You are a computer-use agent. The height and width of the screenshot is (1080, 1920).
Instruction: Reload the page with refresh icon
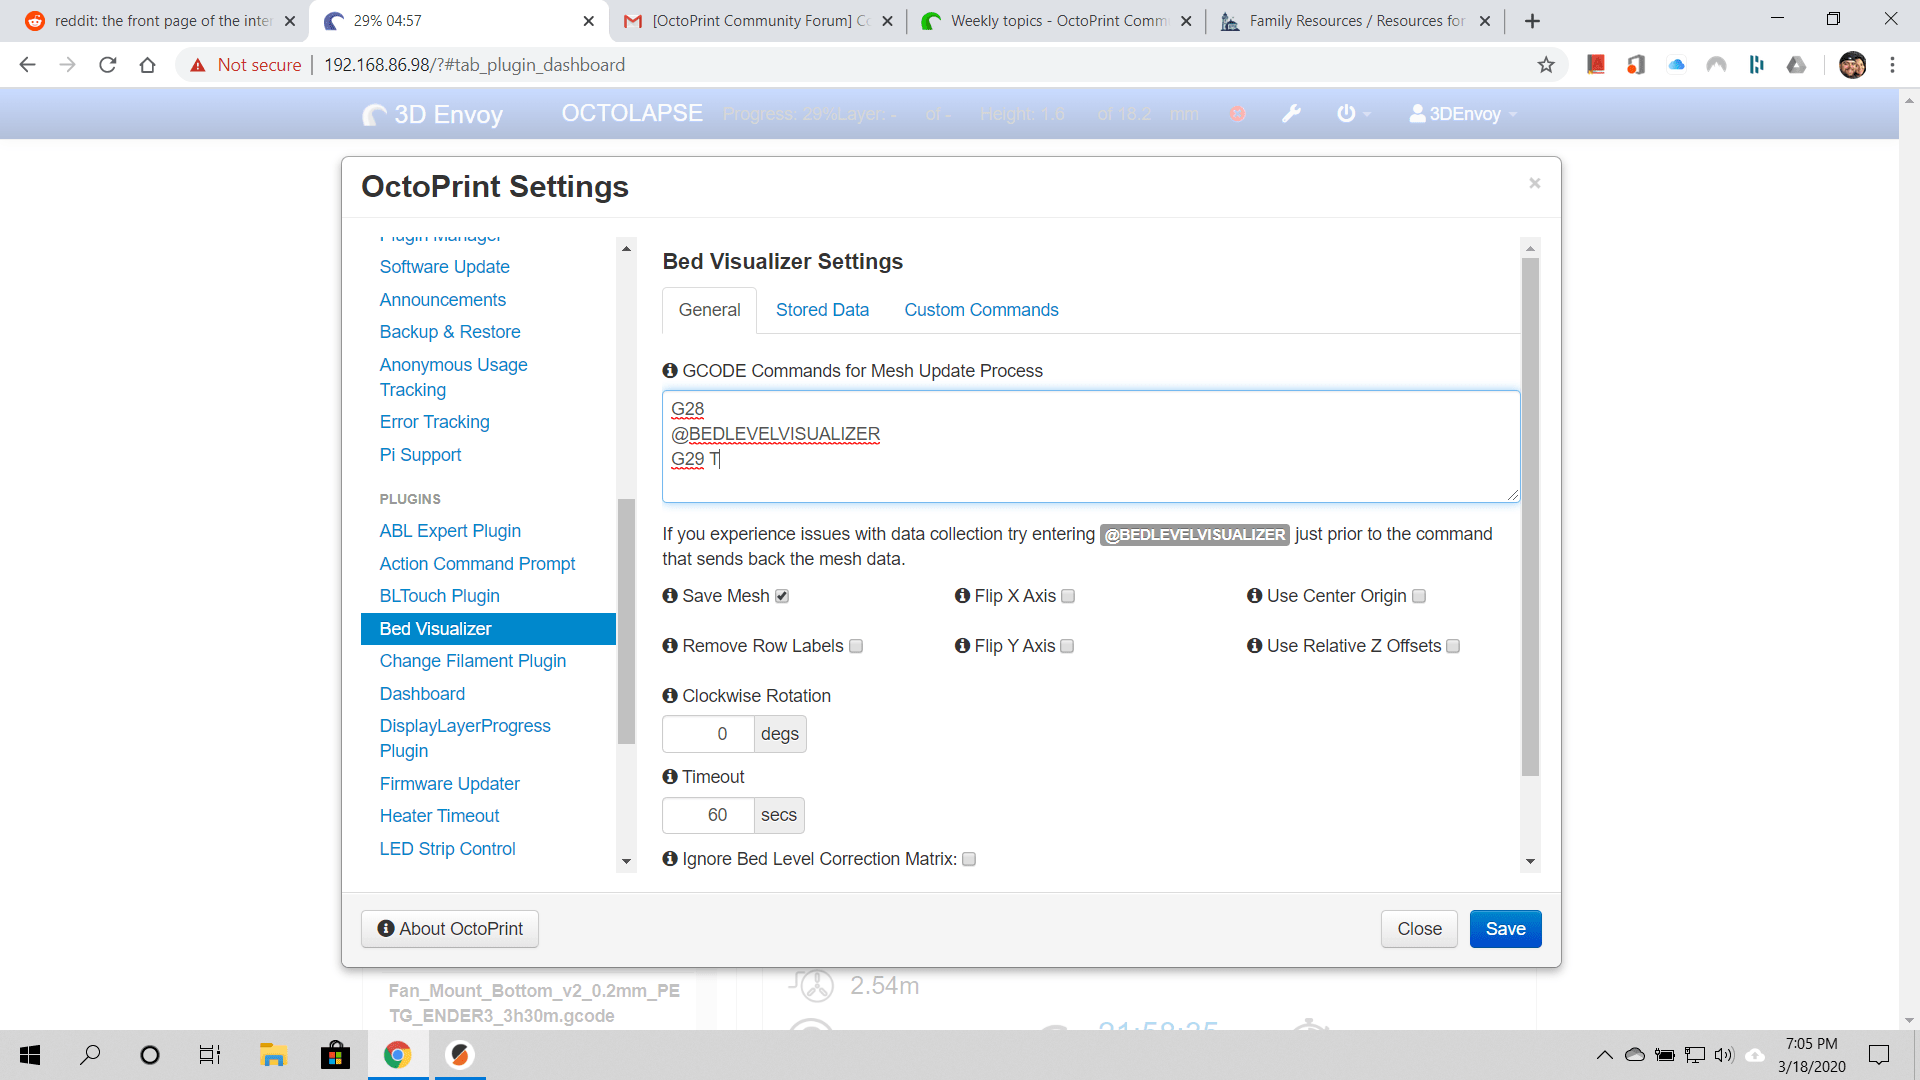click(x=108, y=65)
